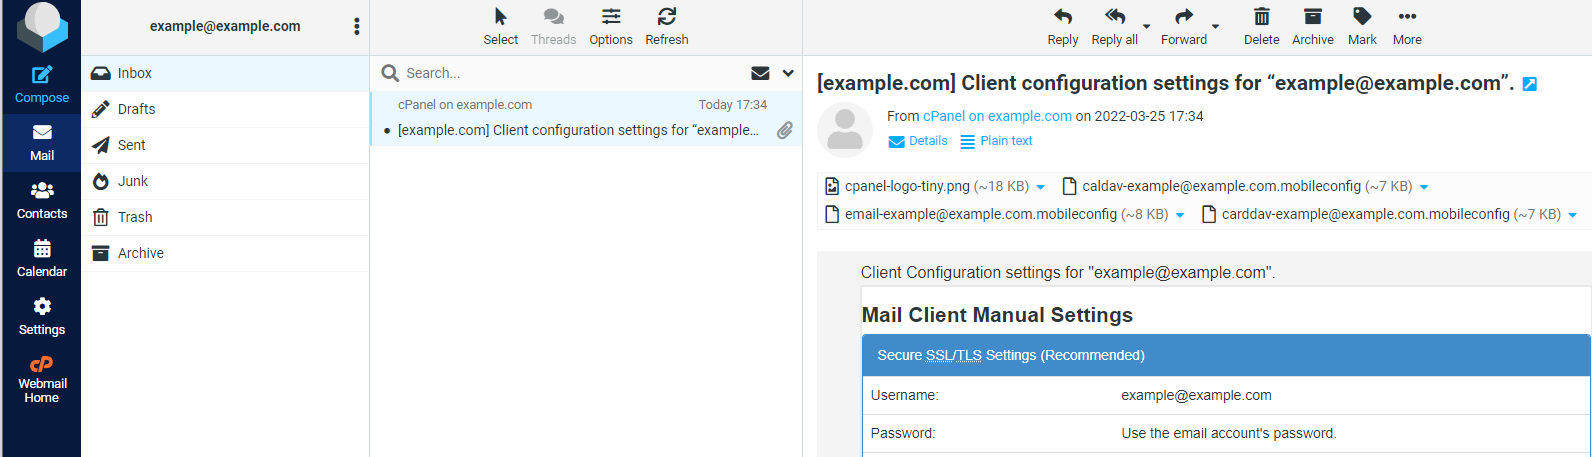Switch message view to Plain text
This screenshot has height=457, width=1592.
(997, 141)
